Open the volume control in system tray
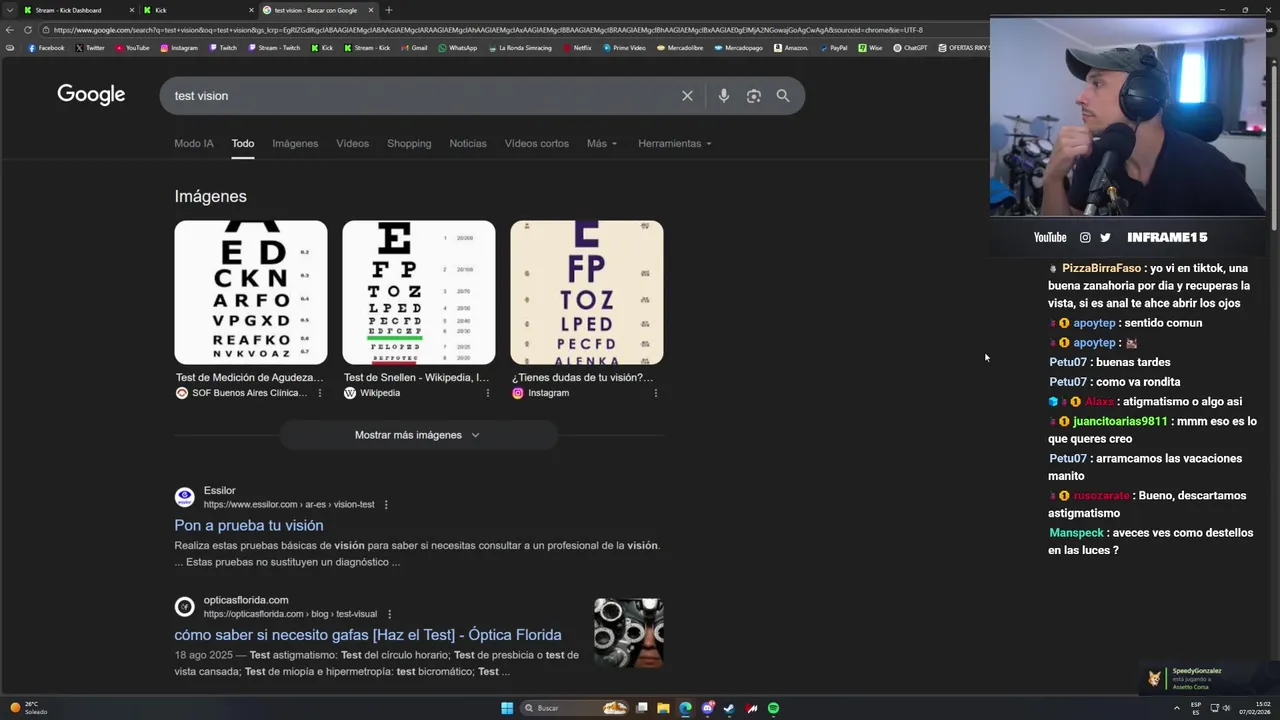1280x720 pixels. pos(1226,708)
